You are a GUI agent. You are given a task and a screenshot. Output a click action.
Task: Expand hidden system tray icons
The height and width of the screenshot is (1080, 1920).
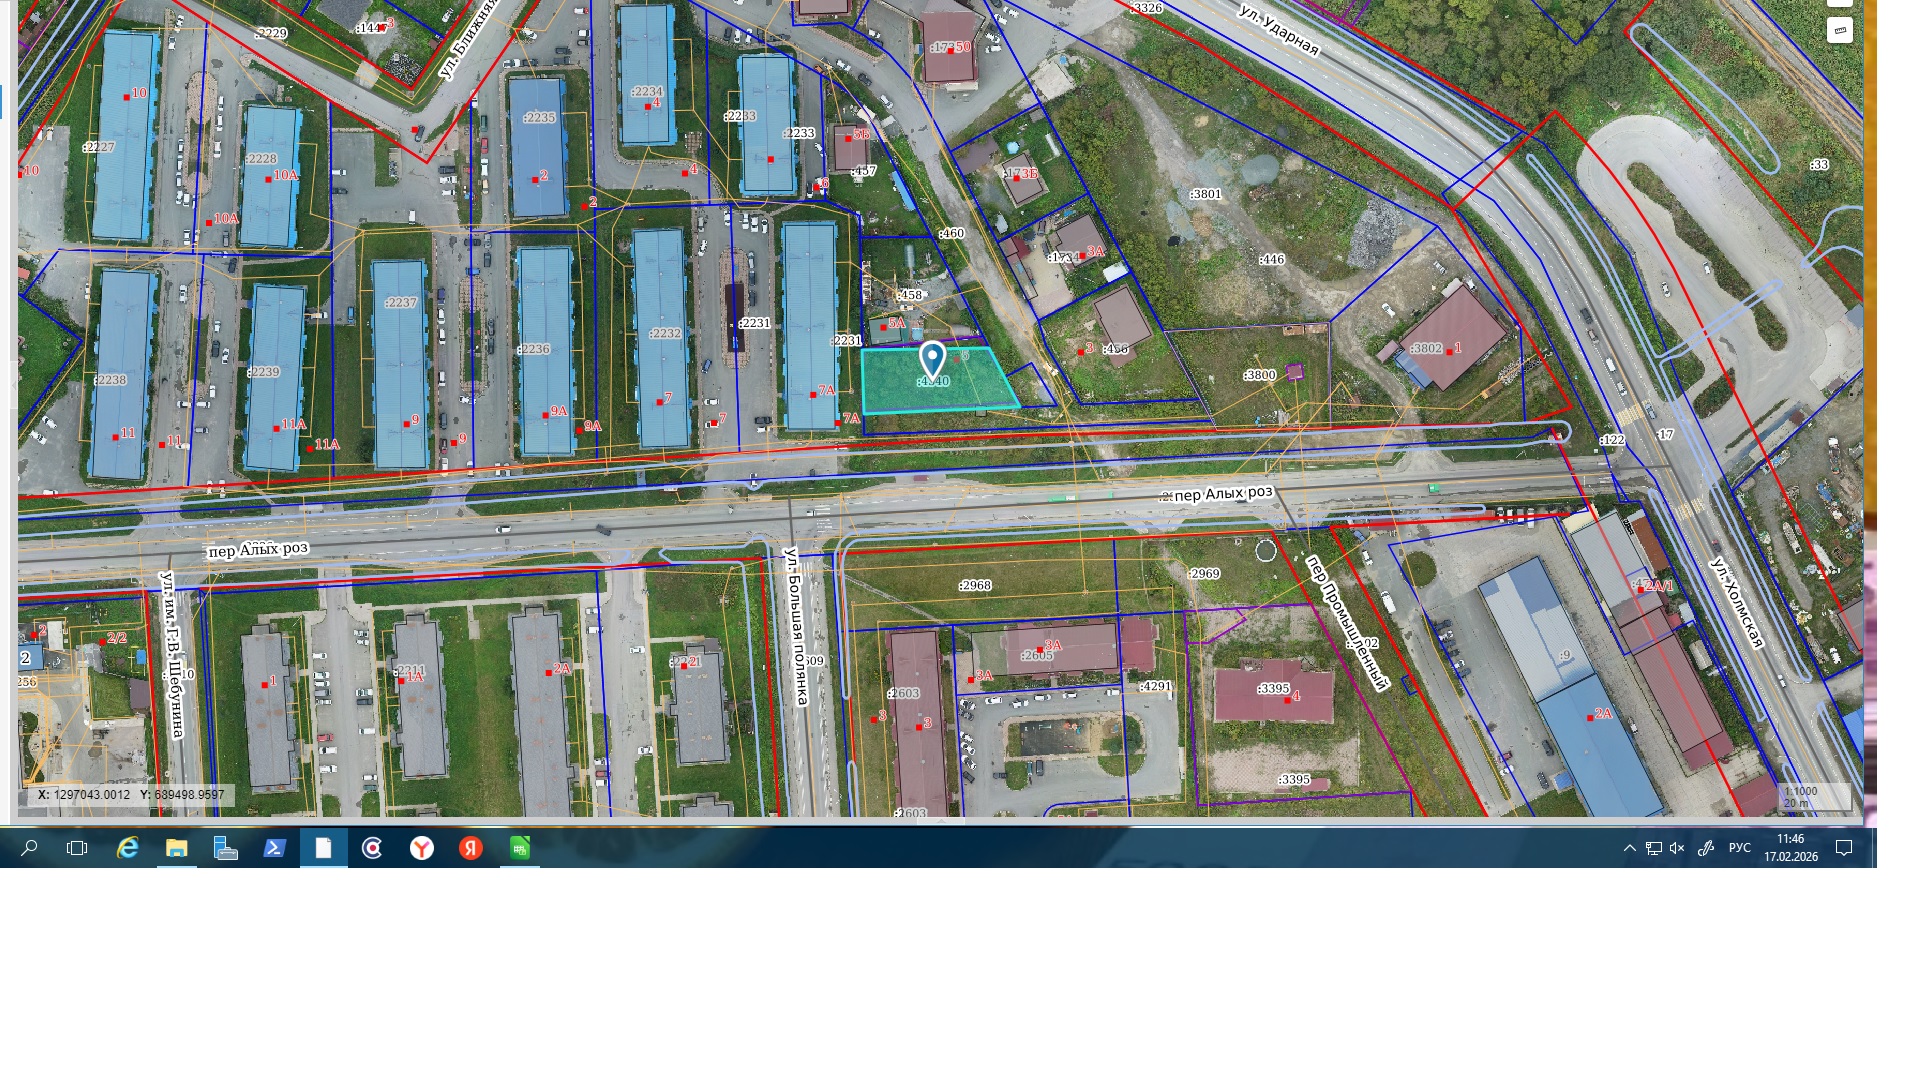tap(1629, 848)
